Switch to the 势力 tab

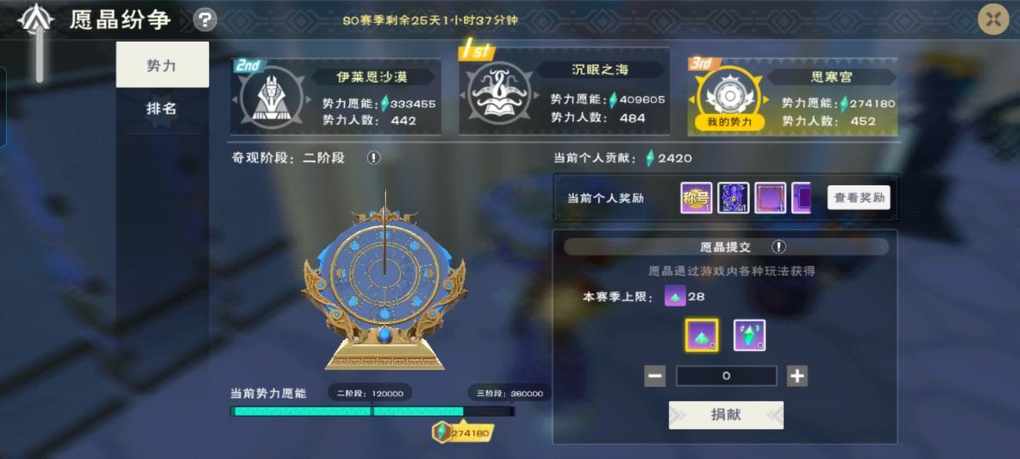coord(163,65)
